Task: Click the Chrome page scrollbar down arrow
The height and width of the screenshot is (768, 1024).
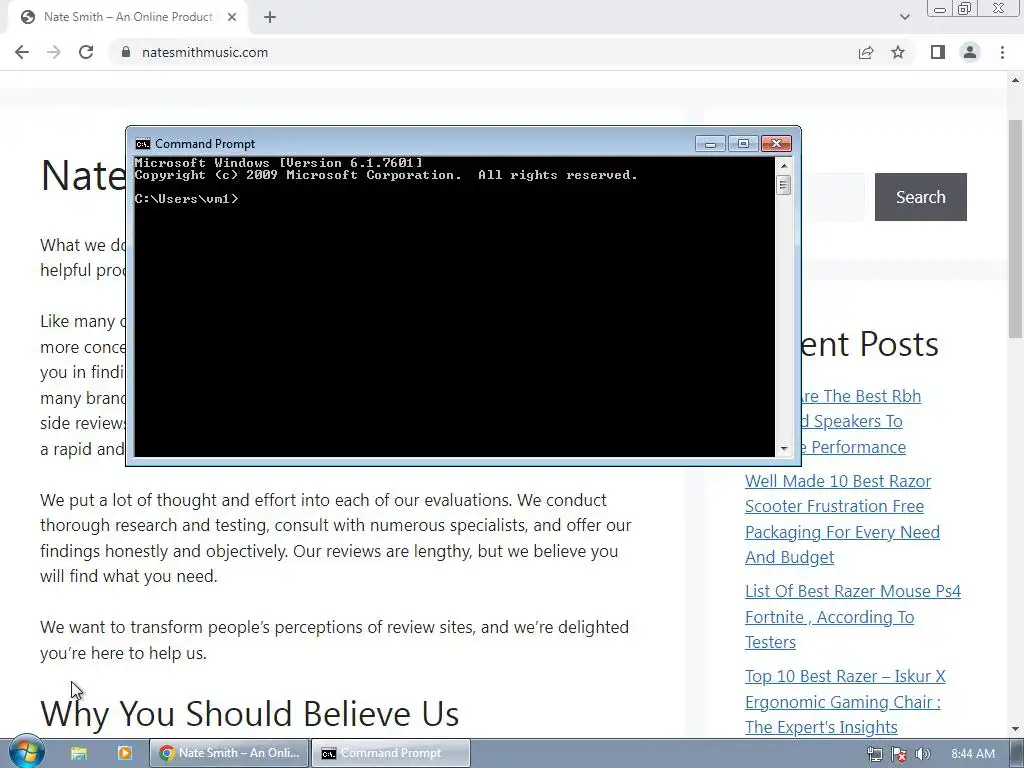Action: tap(1015, 729)
